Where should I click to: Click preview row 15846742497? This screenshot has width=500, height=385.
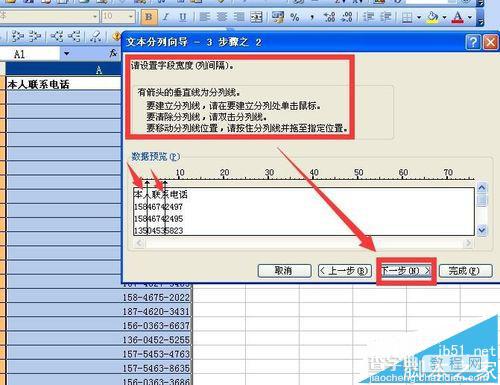pos(158,207)
